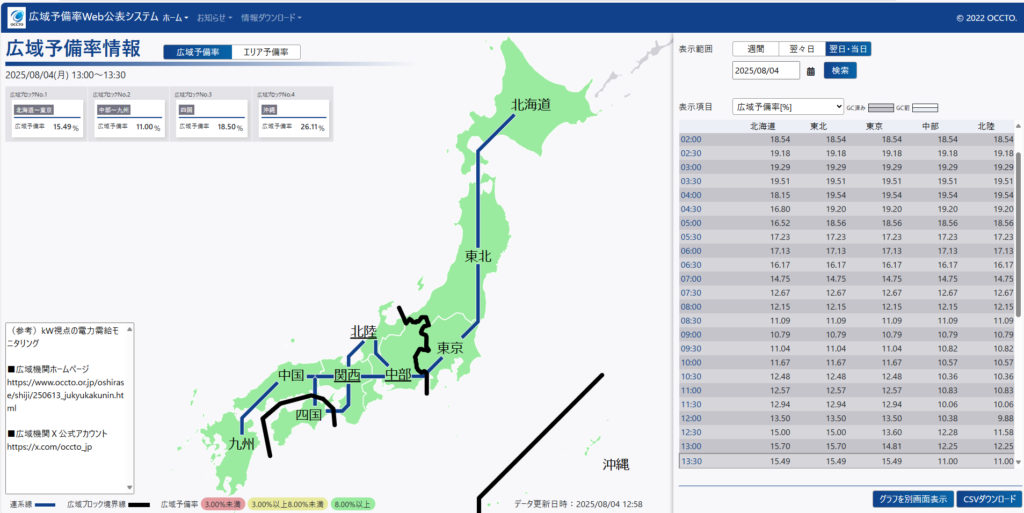Image resolution: width=1024 pixels, height=513 pixels.
Task: Click the 中部 link on the map
Action: (x=398, y=375)
